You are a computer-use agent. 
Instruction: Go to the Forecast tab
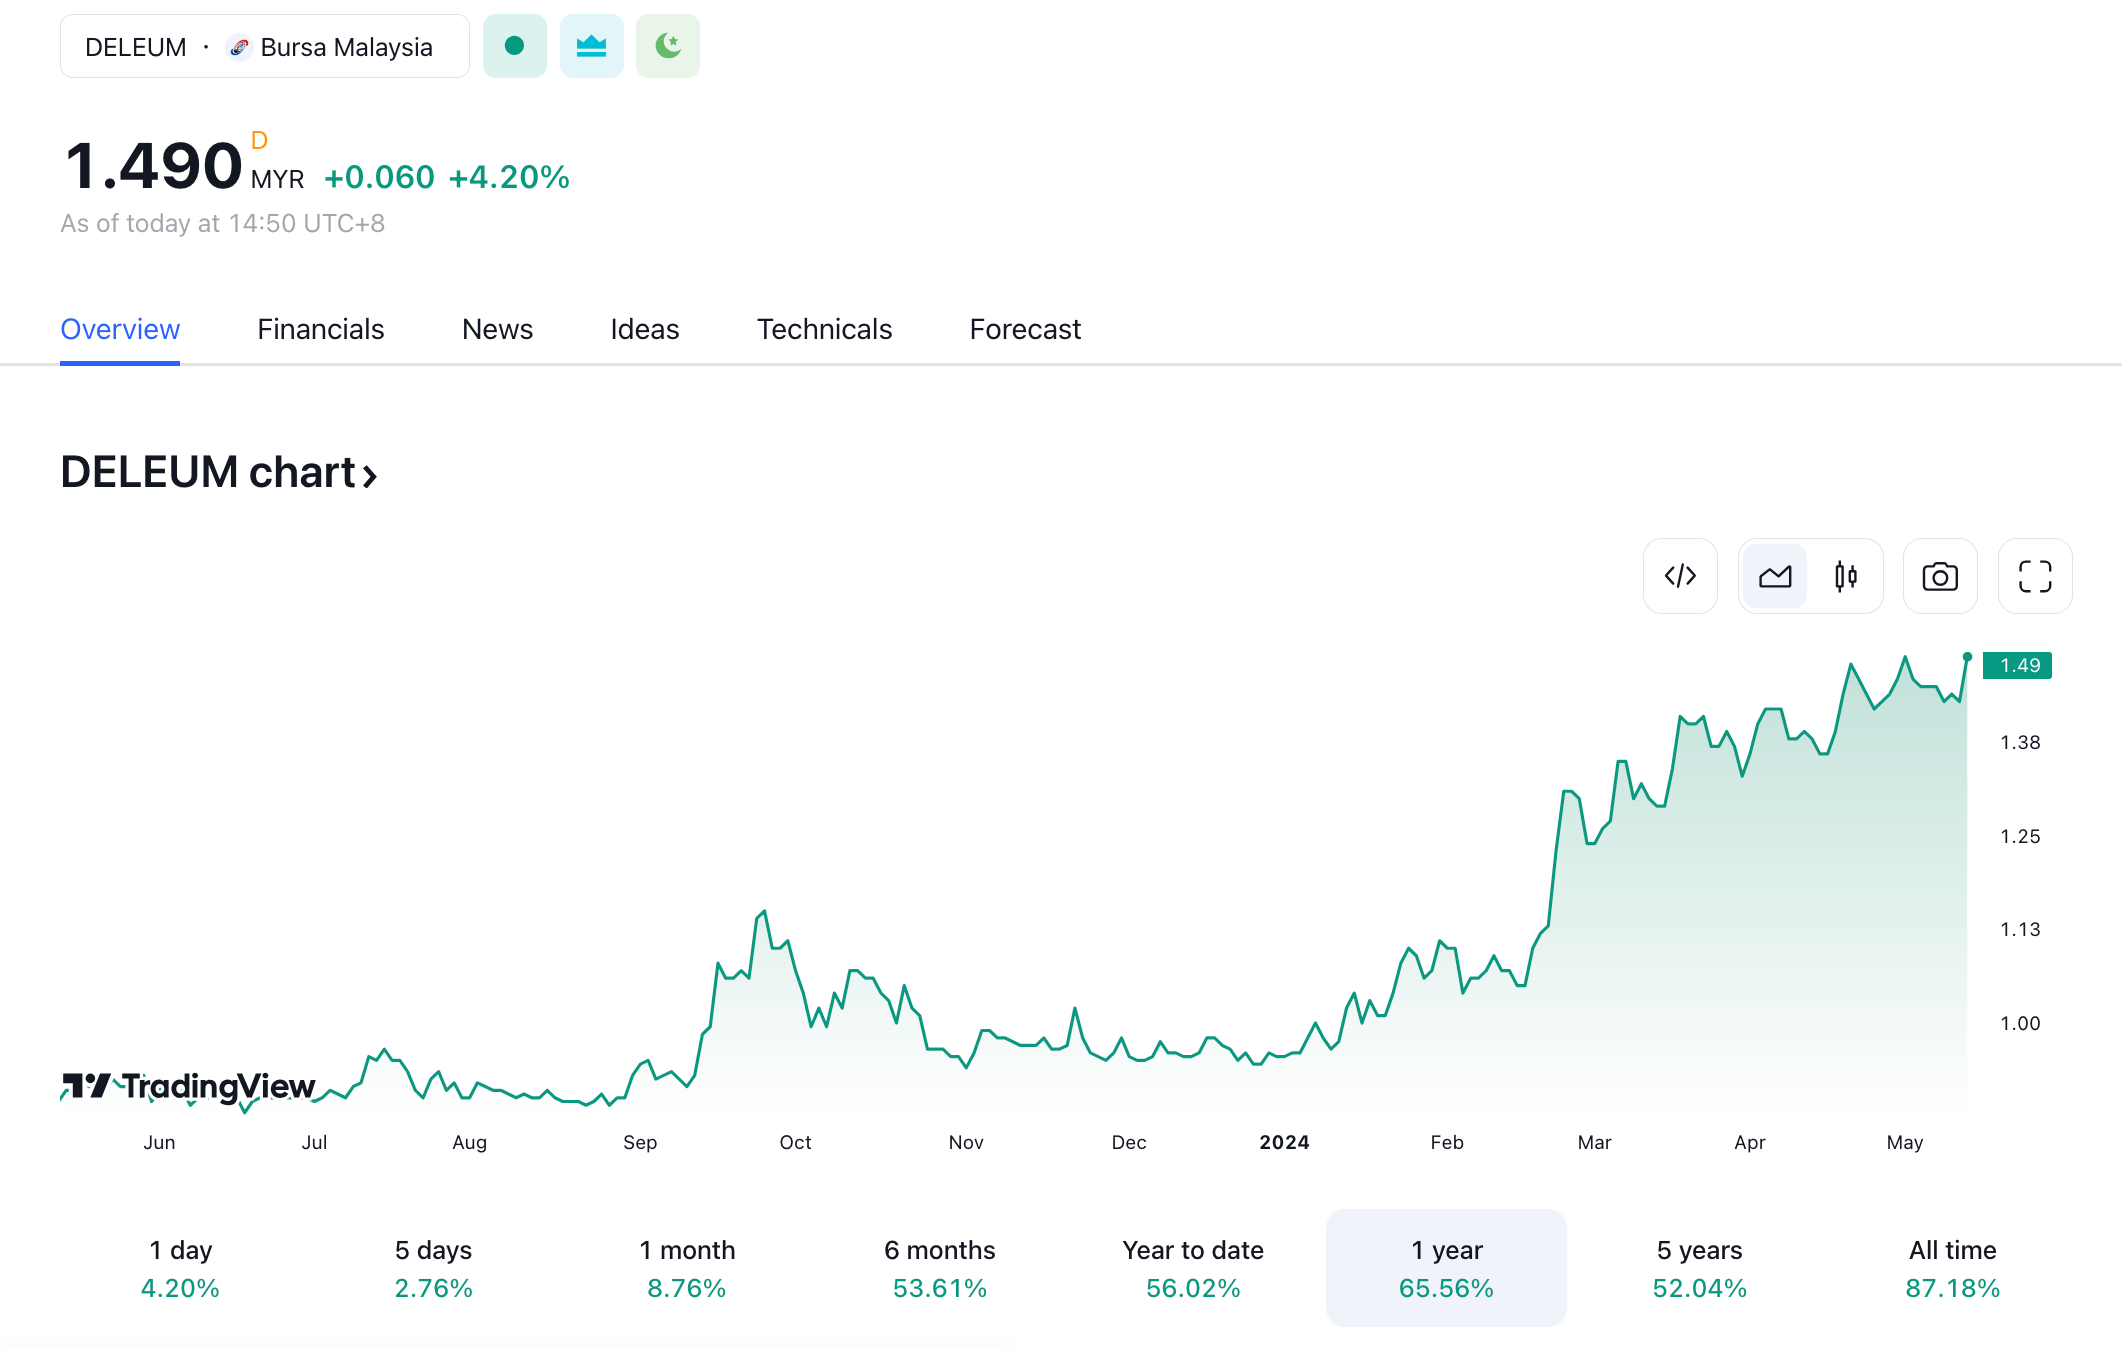(1025, 329)
